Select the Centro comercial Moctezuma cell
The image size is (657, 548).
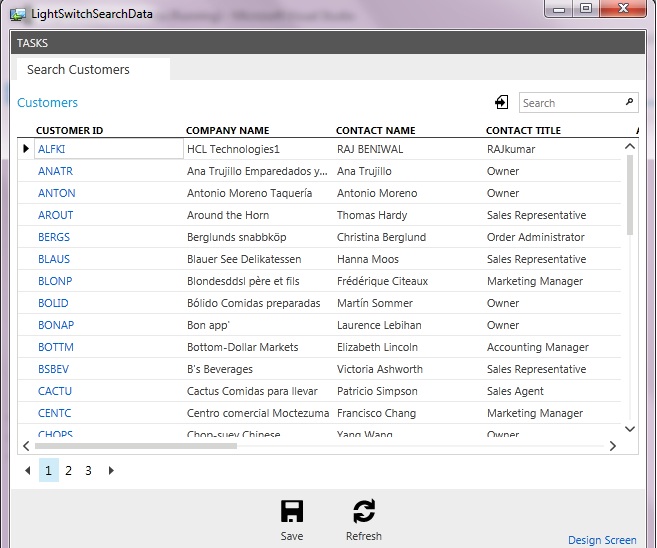[x=258, y=413]
